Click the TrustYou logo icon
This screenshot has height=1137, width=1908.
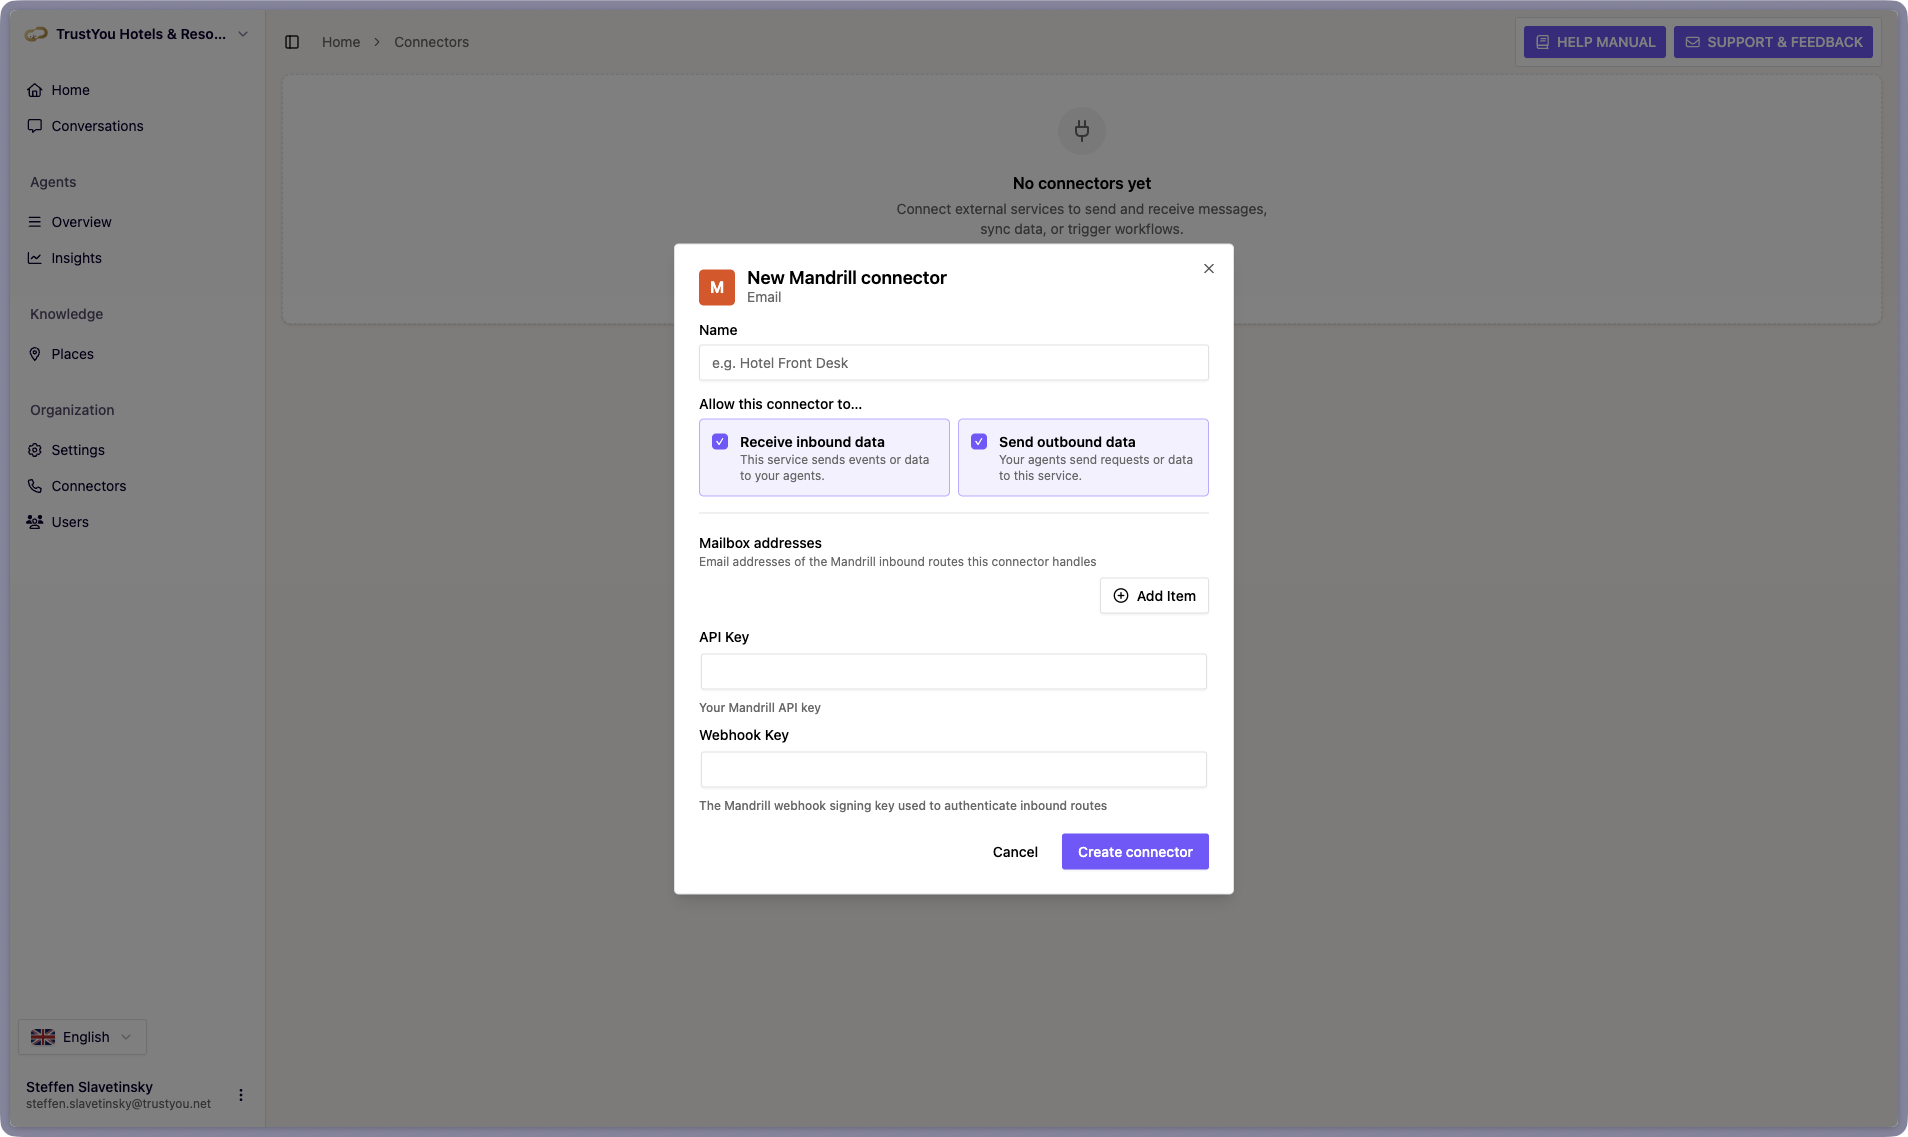click(36, 34)
